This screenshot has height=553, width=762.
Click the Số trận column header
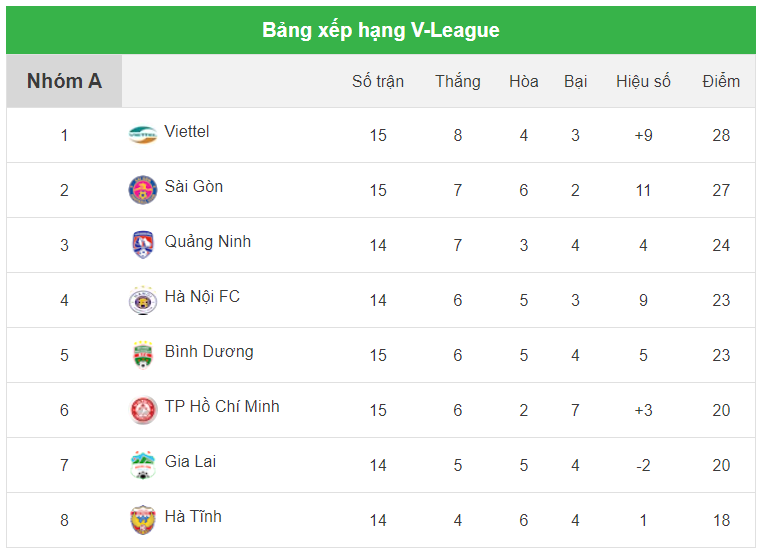pyautogui.click(x=378, y=81)
